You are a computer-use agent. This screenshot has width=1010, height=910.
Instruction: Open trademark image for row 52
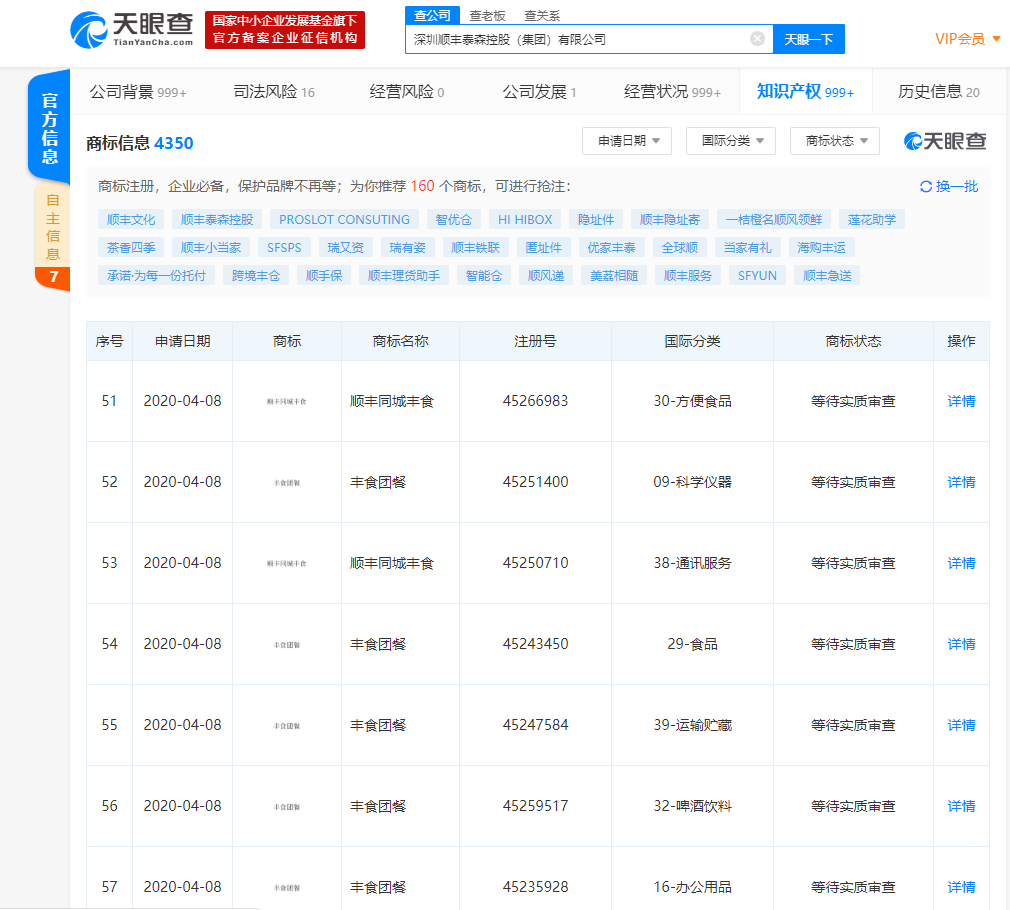[x=287, y=482]
